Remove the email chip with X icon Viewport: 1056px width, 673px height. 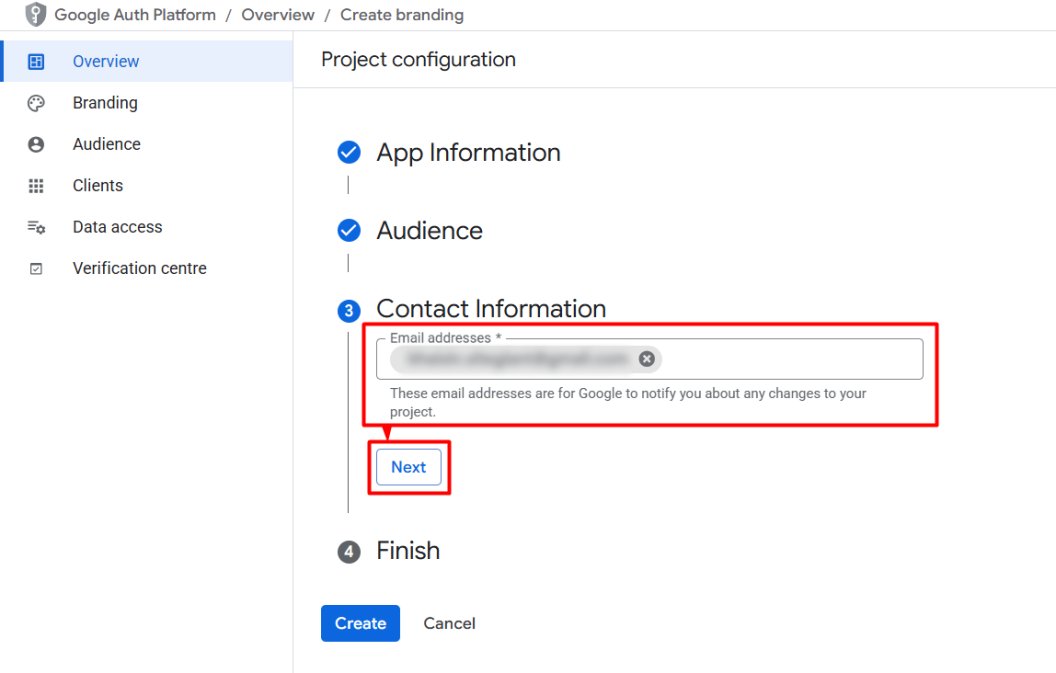click(647, 359)
